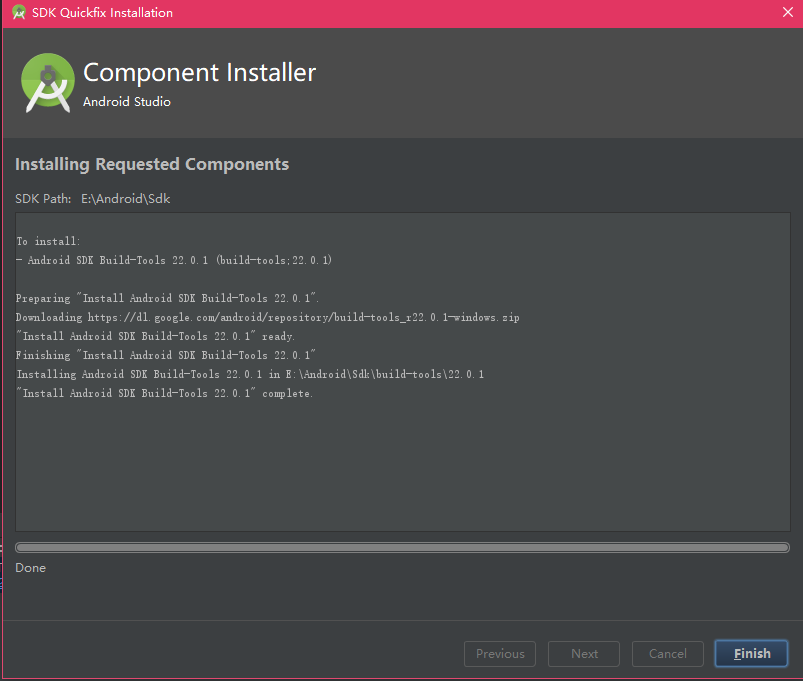
Task: Click the Finish button
Action: (x=751, y=653)
